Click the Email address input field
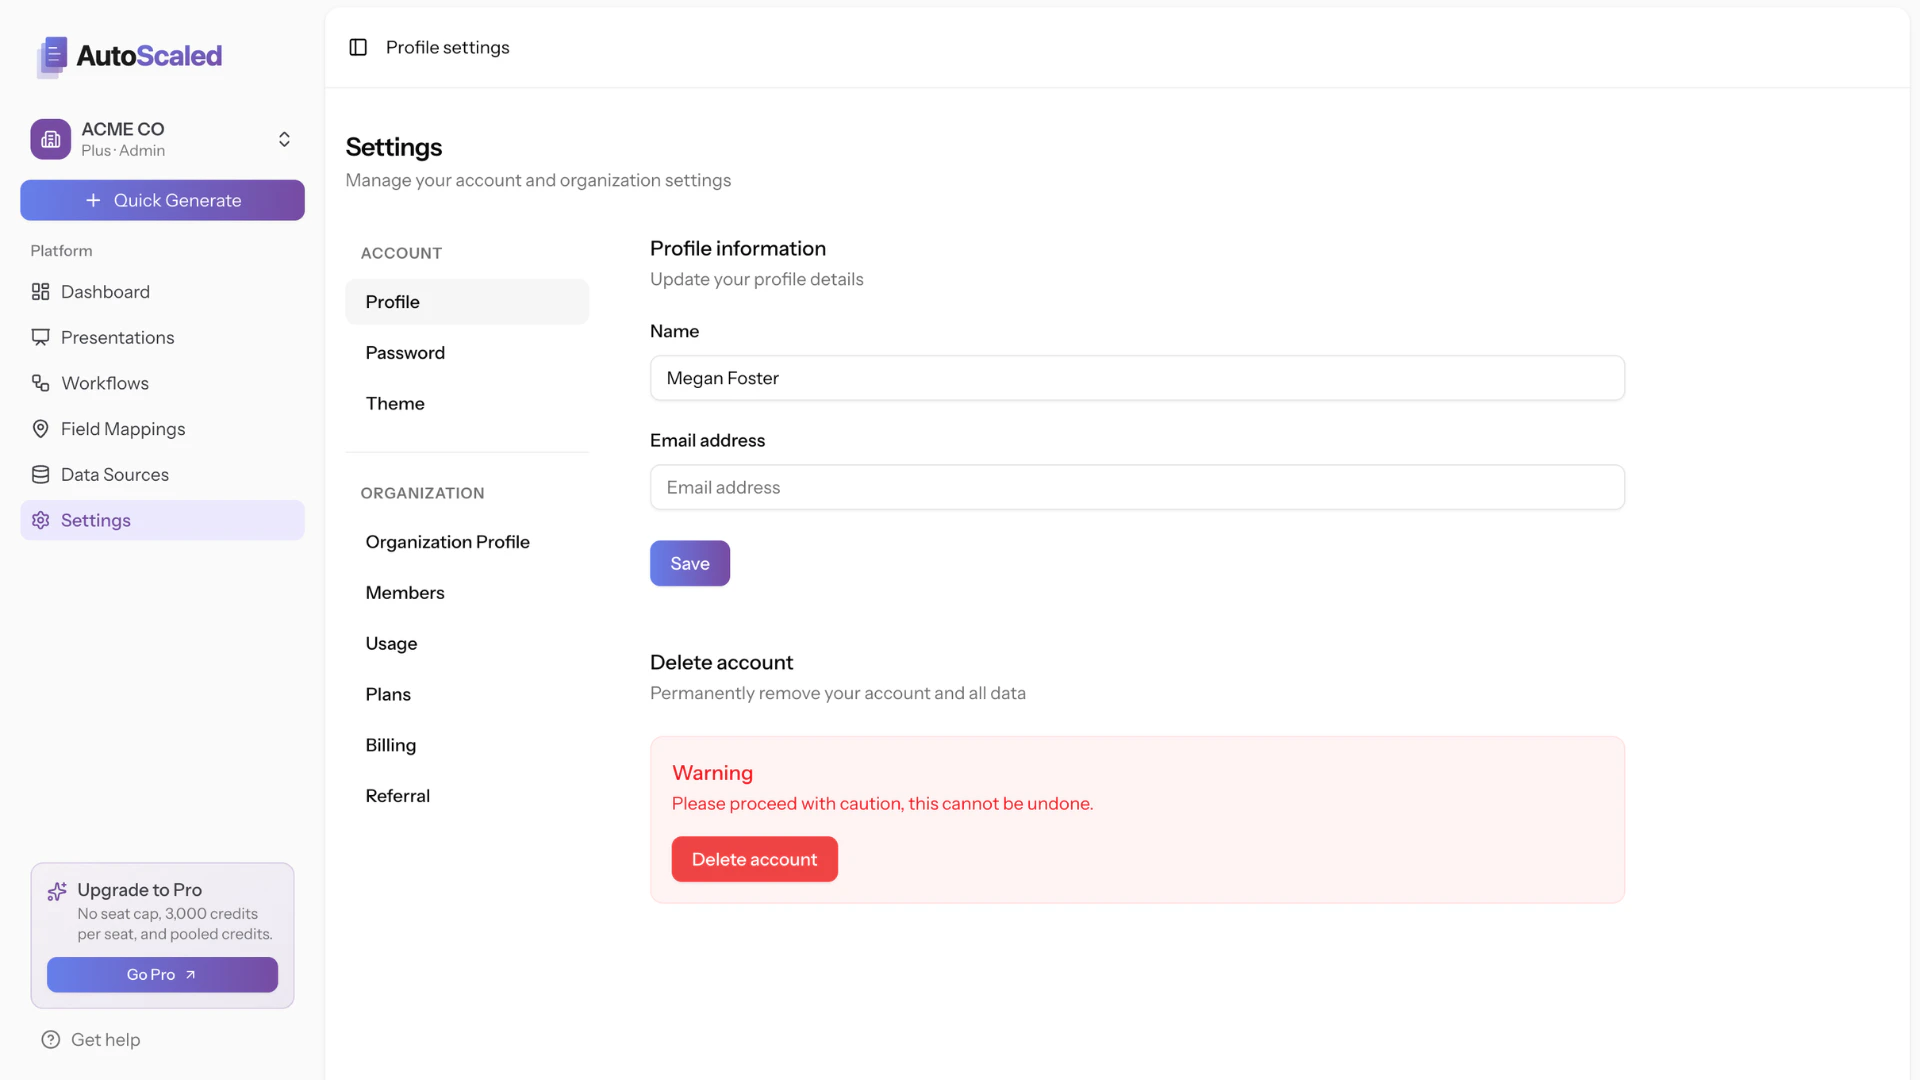 (x=1136, y=487)
